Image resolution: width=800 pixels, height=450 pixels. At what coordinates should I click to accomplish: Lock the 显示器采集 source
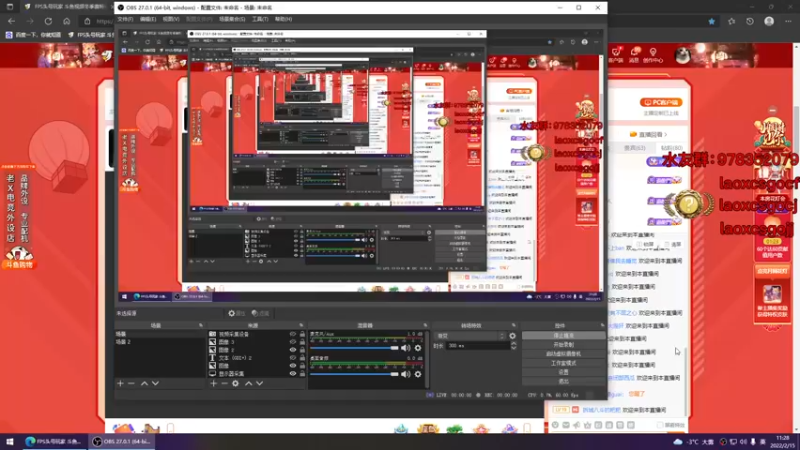pos(302,373)
